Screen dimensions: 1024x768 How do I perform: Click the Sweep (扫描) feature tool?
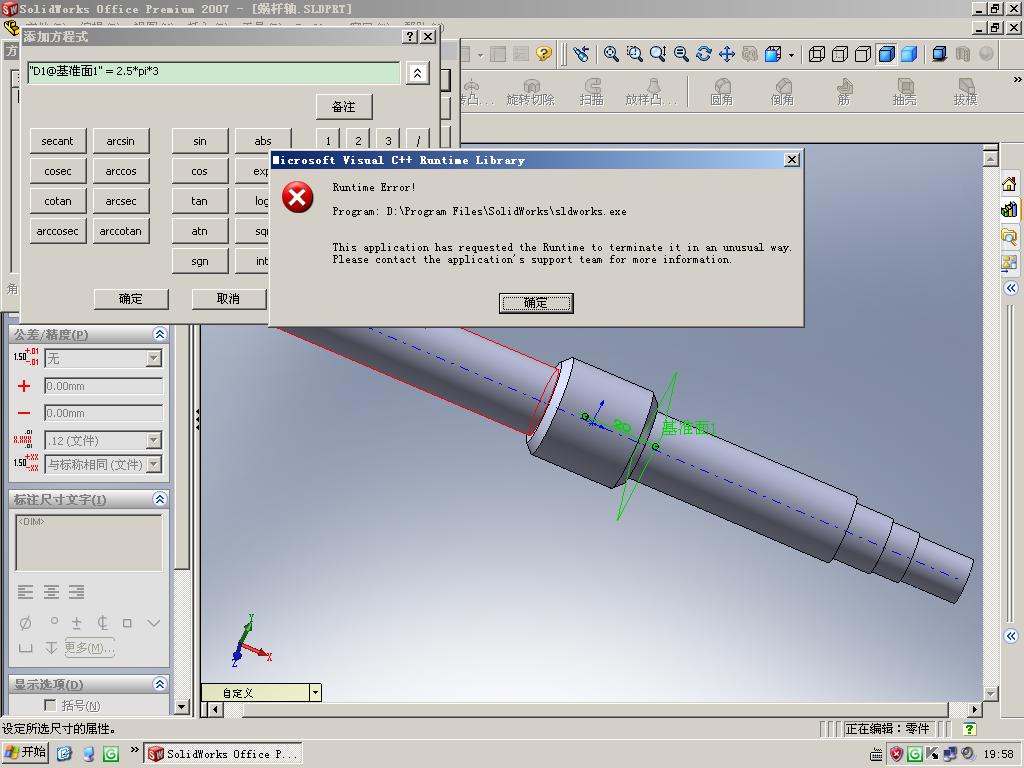(592, 92)
